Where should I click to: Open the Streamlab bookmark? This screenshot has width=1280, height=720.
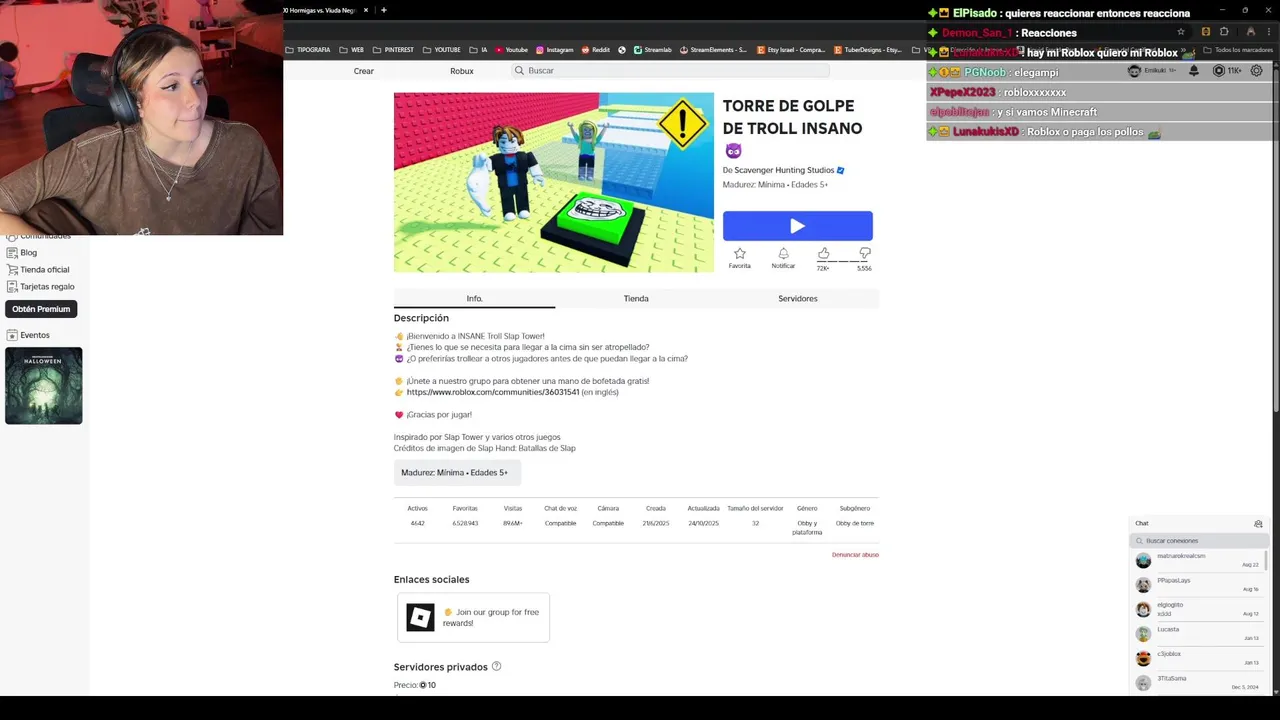[x=653, y=49]
